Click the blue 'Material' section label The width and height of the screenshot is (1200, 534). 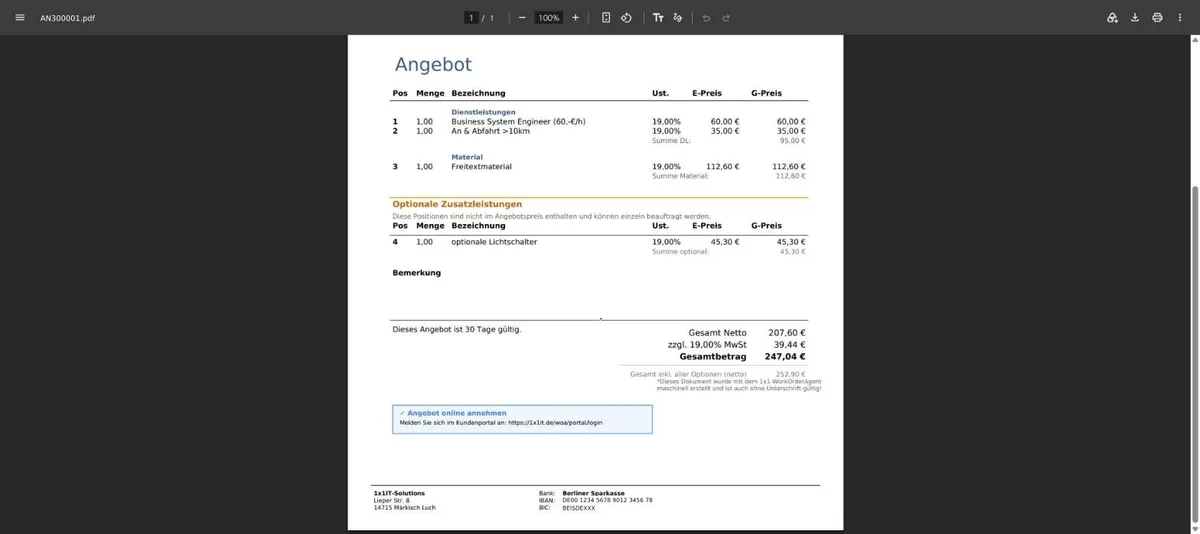click(x=467, y=157)
